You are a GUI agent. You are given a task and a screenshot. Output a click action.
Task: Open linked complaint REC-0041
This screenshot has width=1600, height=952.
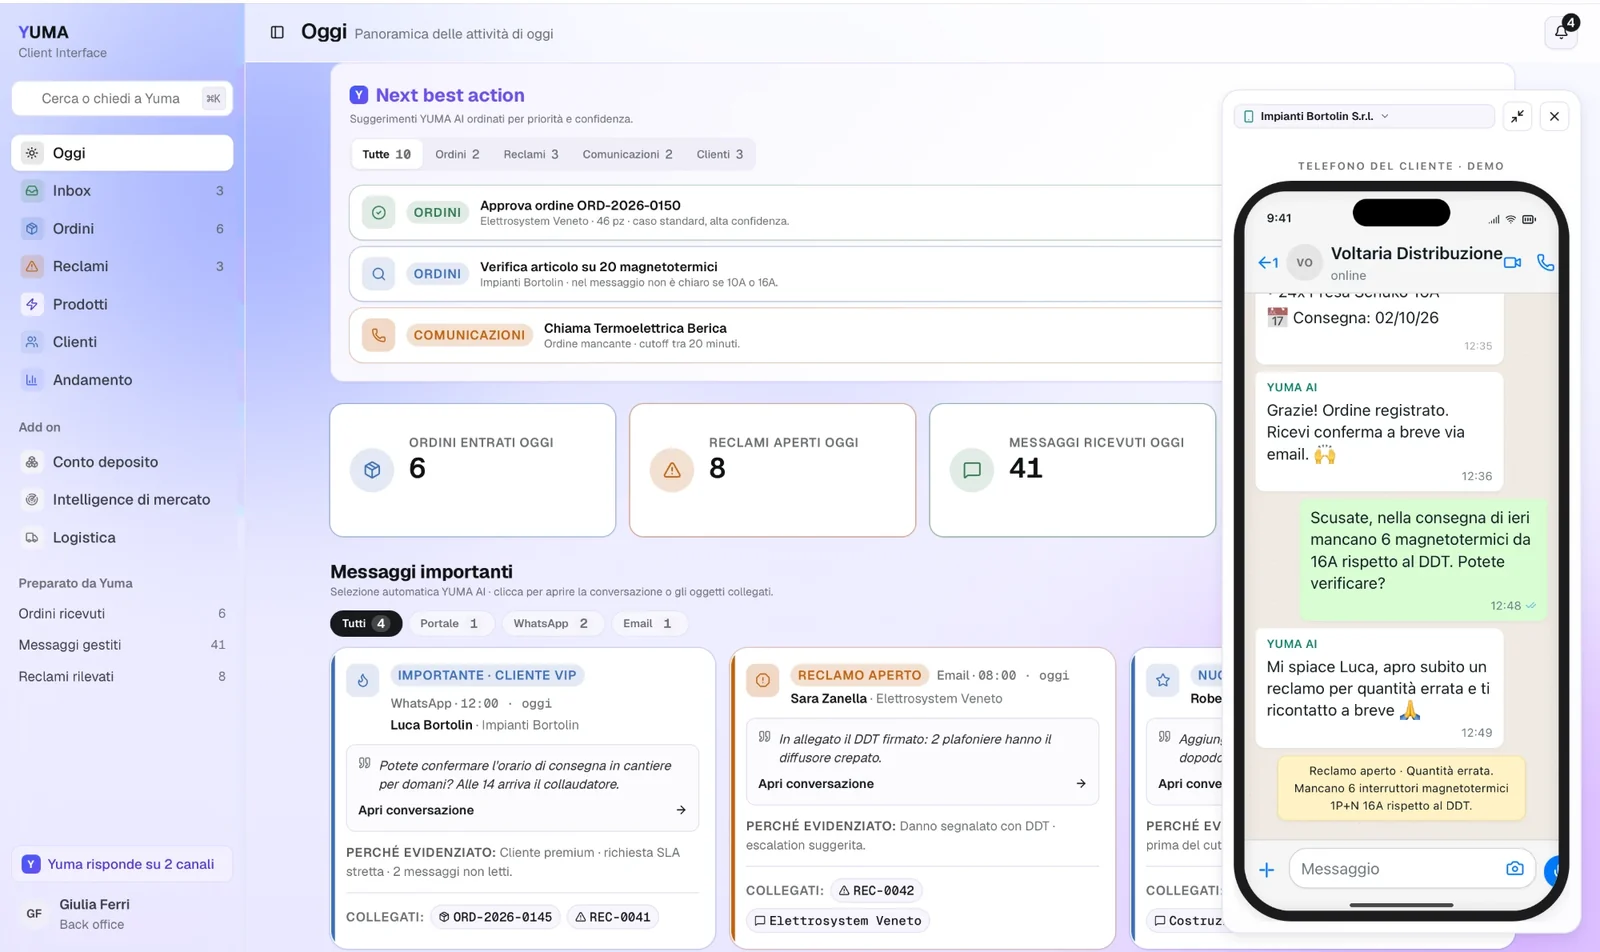click(613, 917)
